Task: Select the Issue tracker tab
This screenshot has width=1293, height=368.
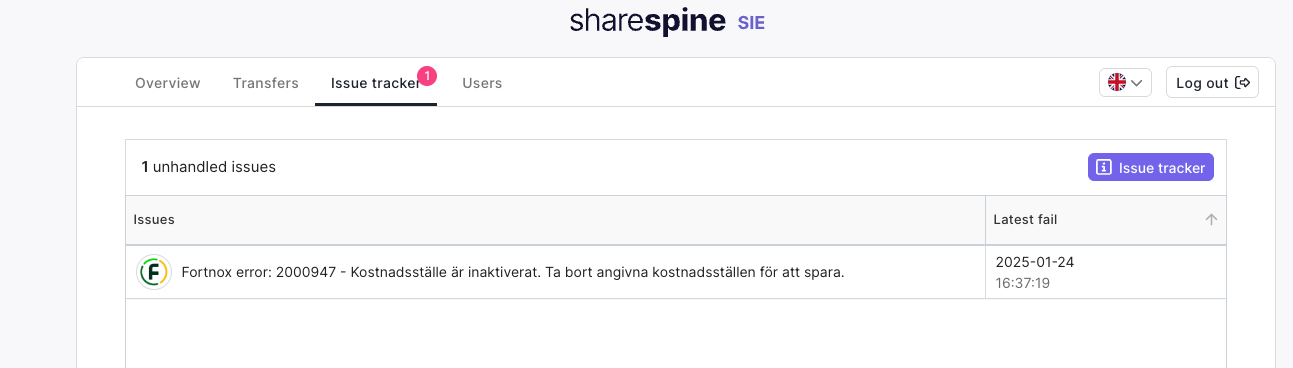Action: coord(376,83)
